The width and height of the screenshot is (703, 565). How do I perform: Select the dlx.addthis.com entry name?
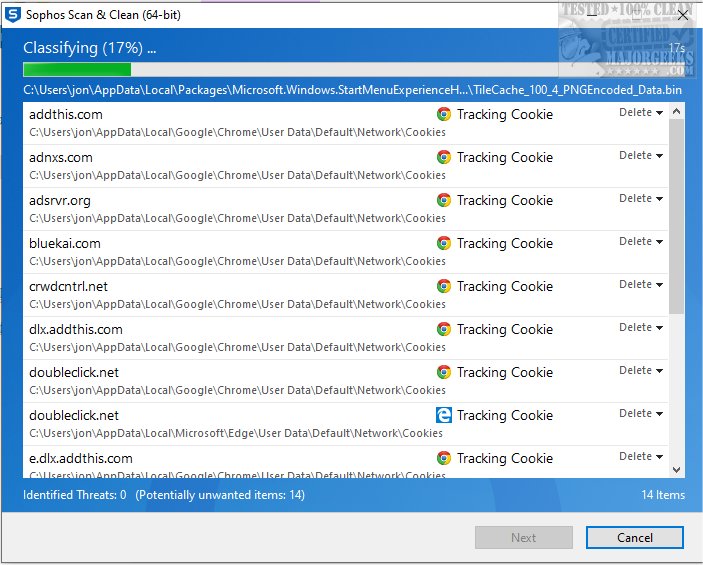(76, 330)
